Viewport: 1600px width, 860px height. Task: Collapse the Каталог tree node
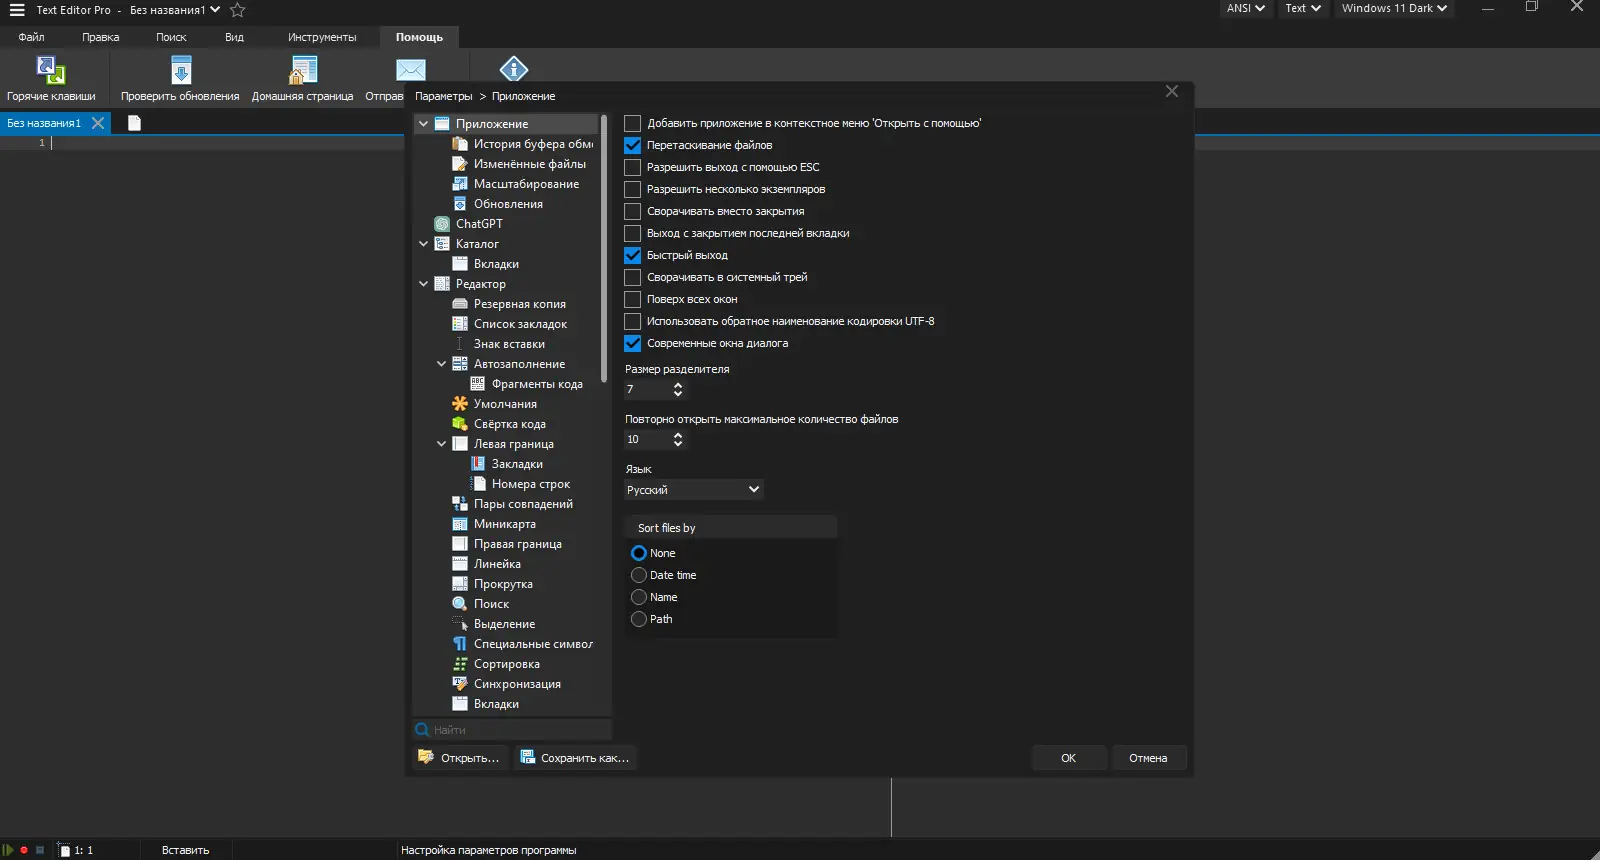point(424,244)
